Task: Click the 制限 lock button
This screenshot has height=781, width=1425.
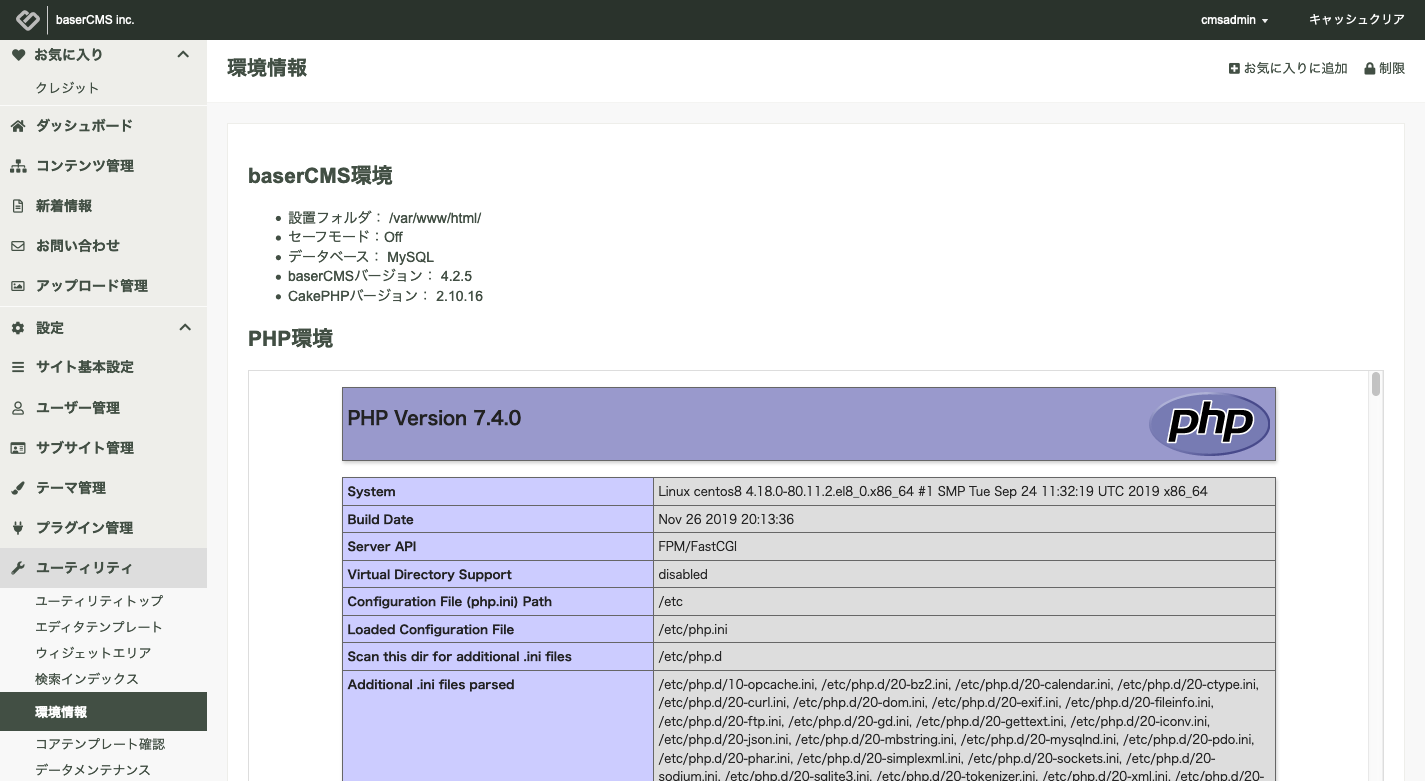Action: coord(1385,69)
